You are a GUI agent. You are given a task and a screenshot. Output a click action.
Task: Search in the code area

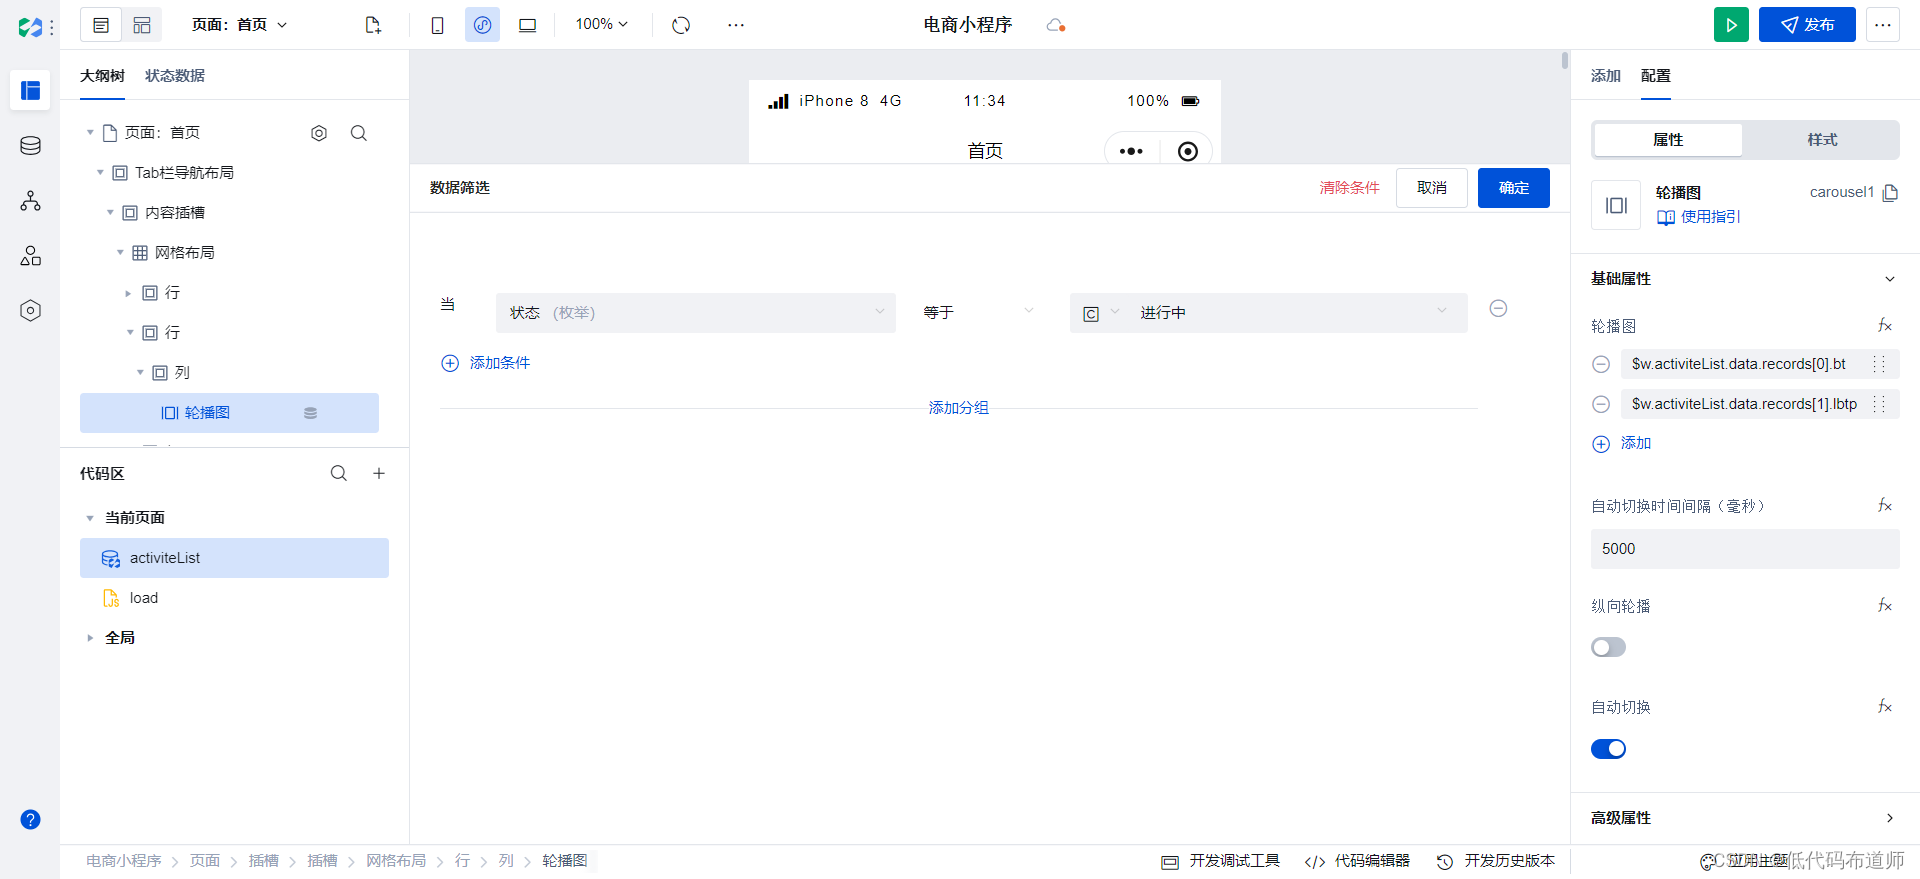pos(339,473)
